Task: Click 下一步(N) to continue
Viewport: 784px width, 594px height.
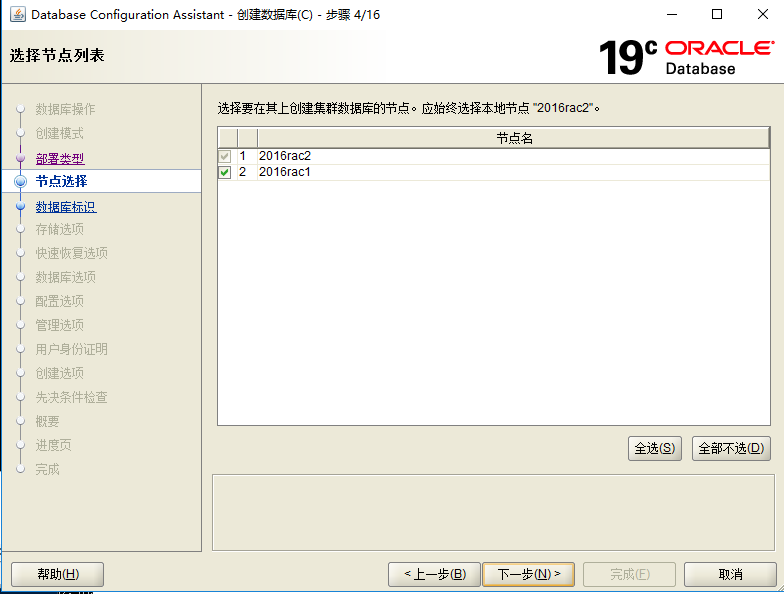Action: coord(529,574)
